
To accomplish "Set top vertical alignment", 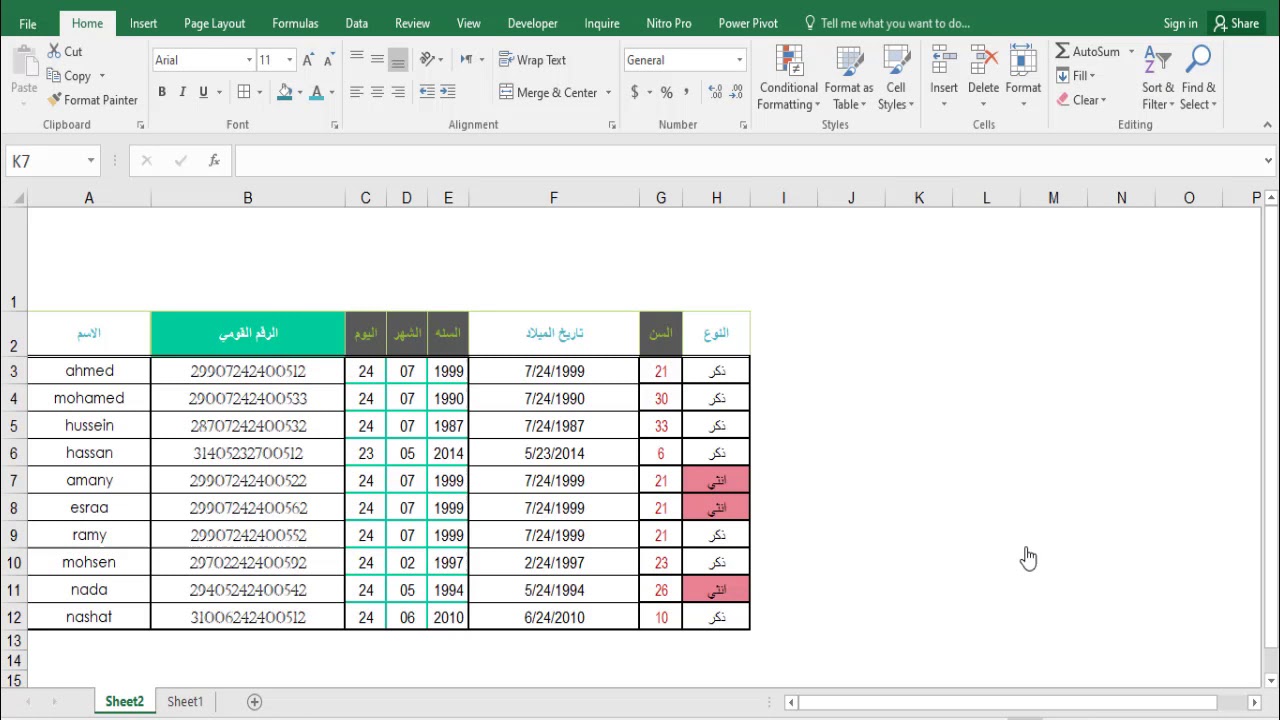I will tap(357, 60).
